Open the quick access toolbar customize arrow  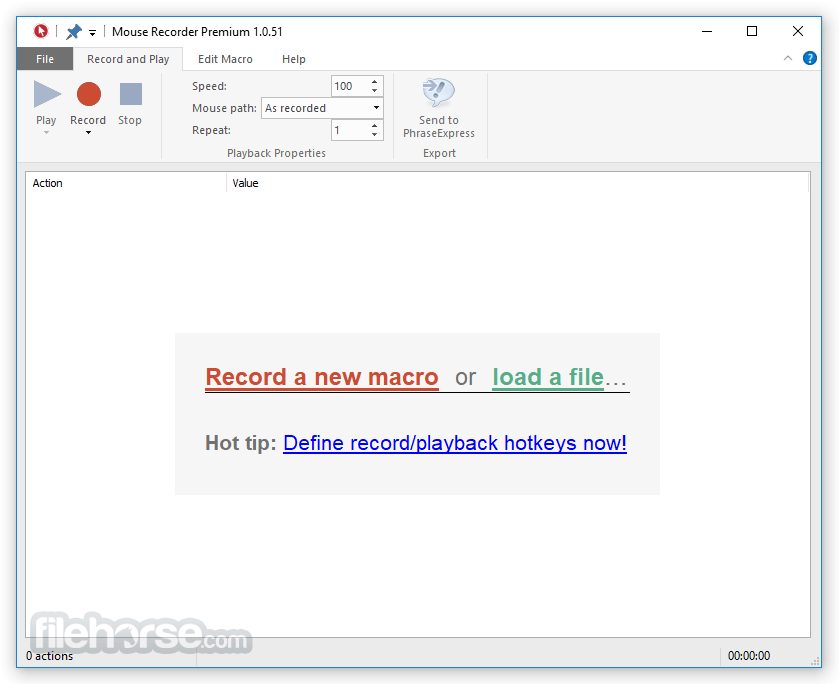93,33
